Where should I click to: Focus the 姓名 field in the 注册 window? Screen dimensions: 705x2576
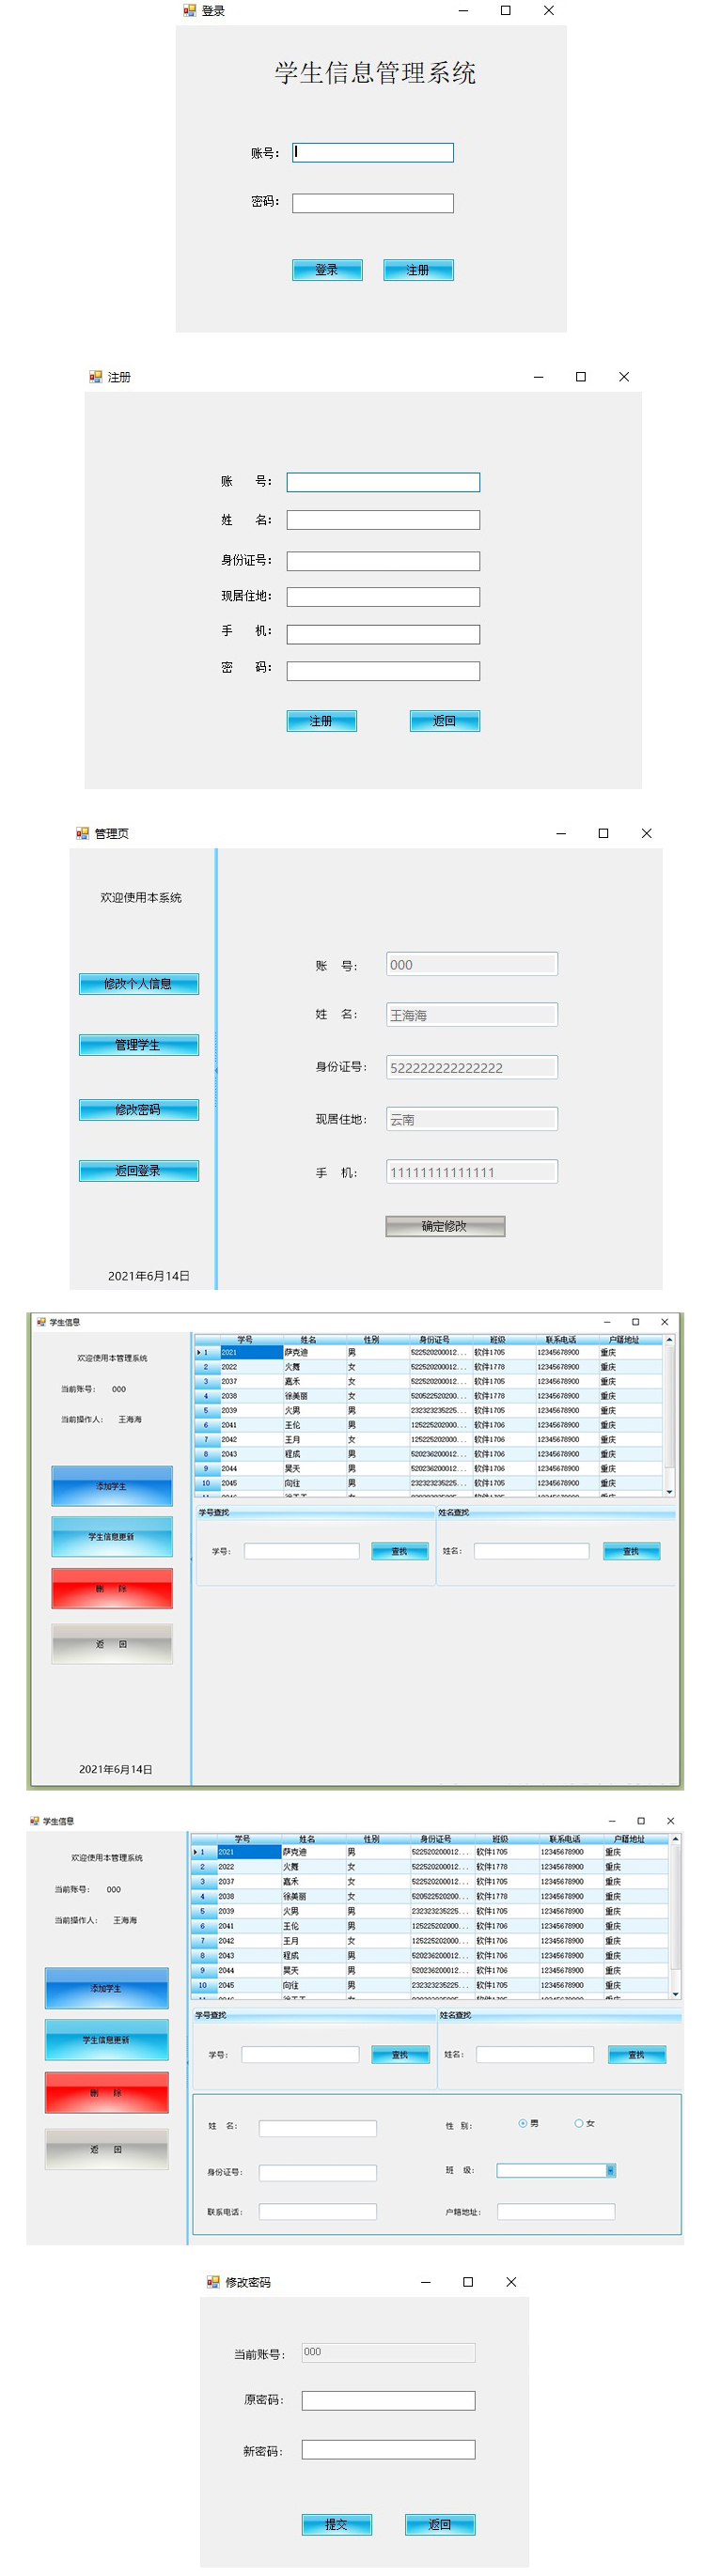pos(383,520)
